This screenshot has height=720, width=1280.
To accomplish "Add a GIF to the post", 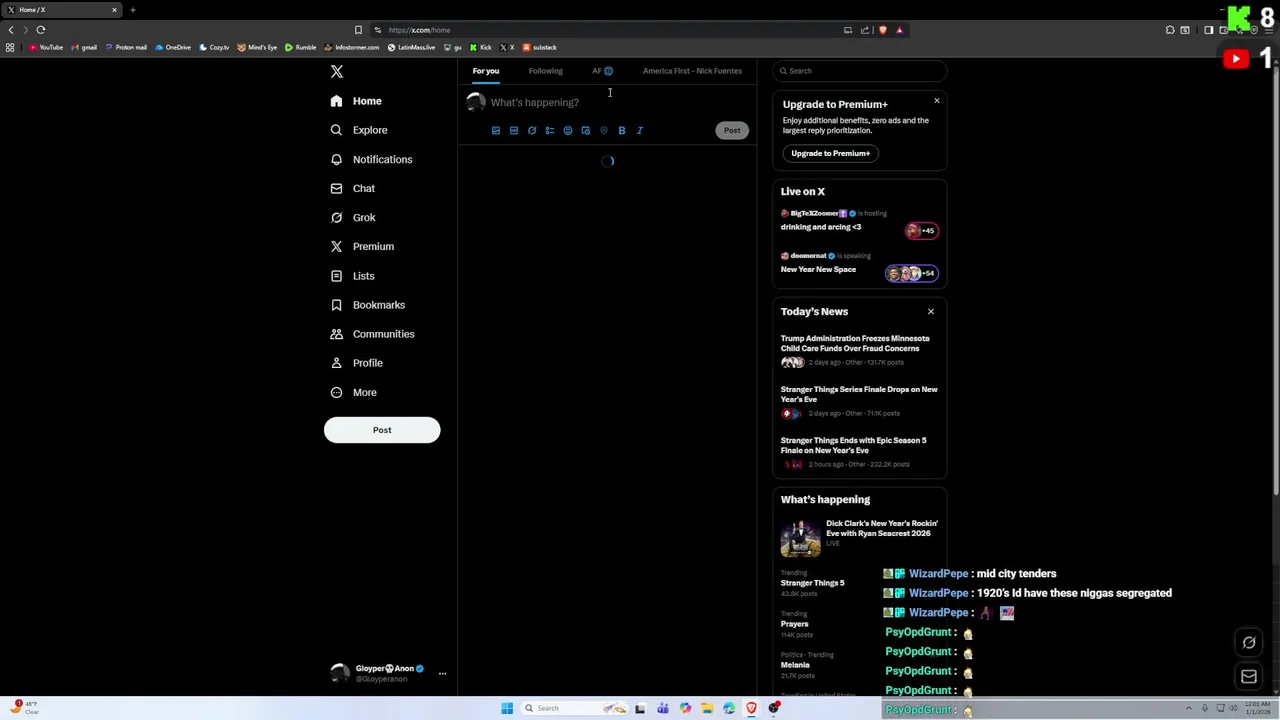I will [514, 130].
